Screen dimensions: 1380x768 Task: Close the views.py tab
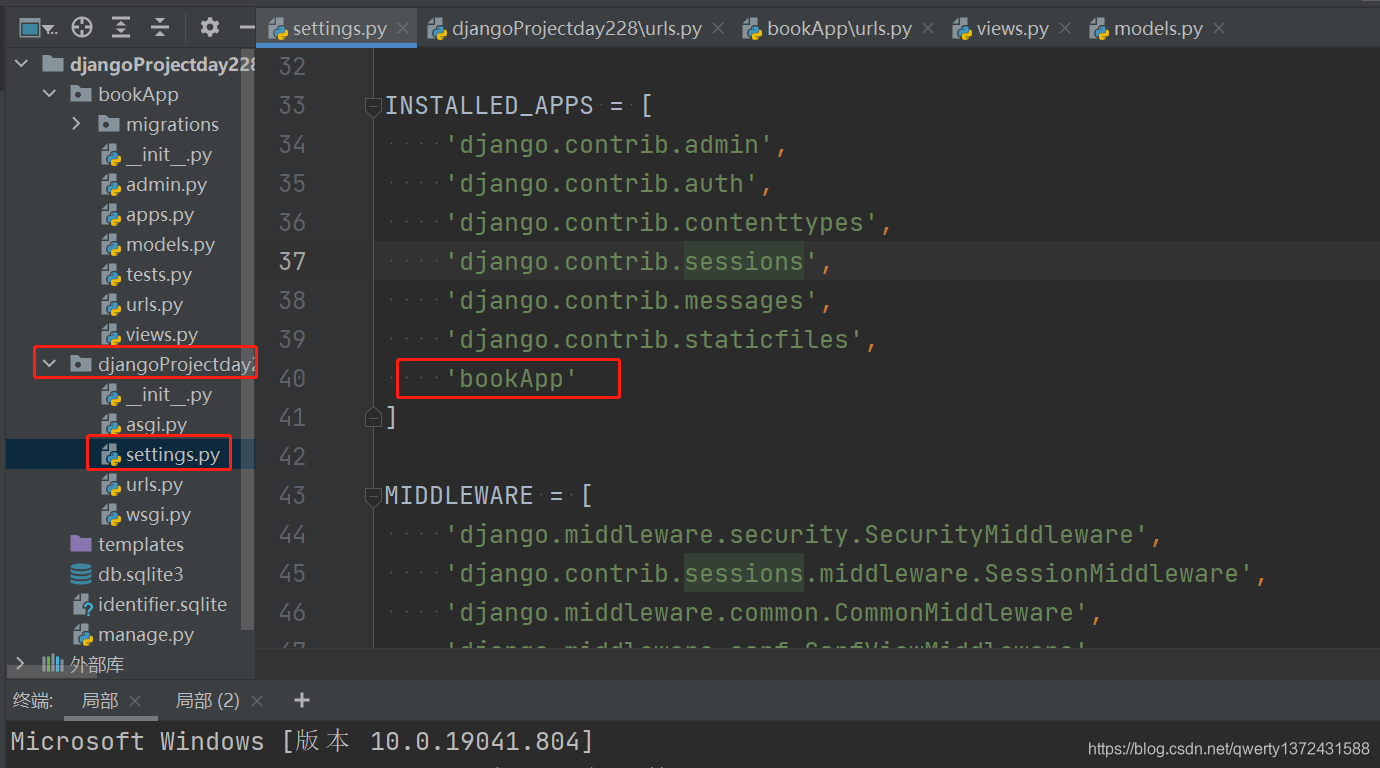pyautogui.click(x=1066, y=29)
